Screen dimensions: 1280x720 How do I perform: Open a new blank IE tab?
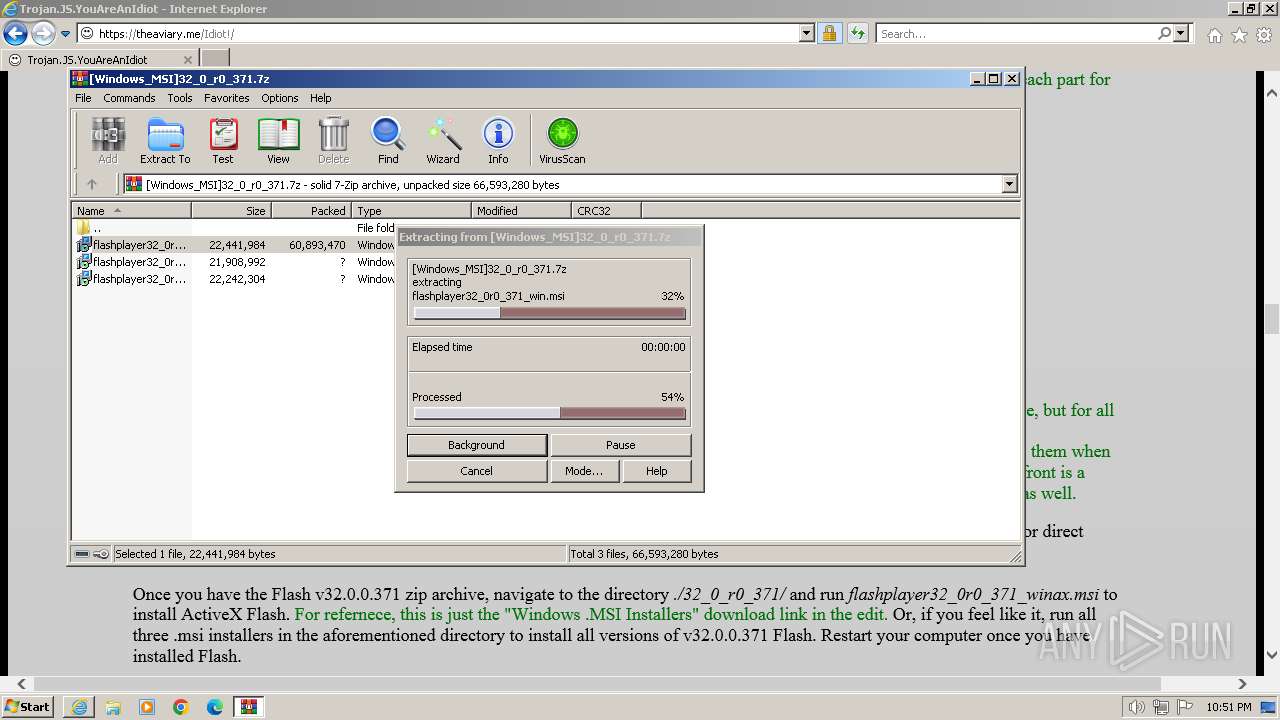[215, 58]
